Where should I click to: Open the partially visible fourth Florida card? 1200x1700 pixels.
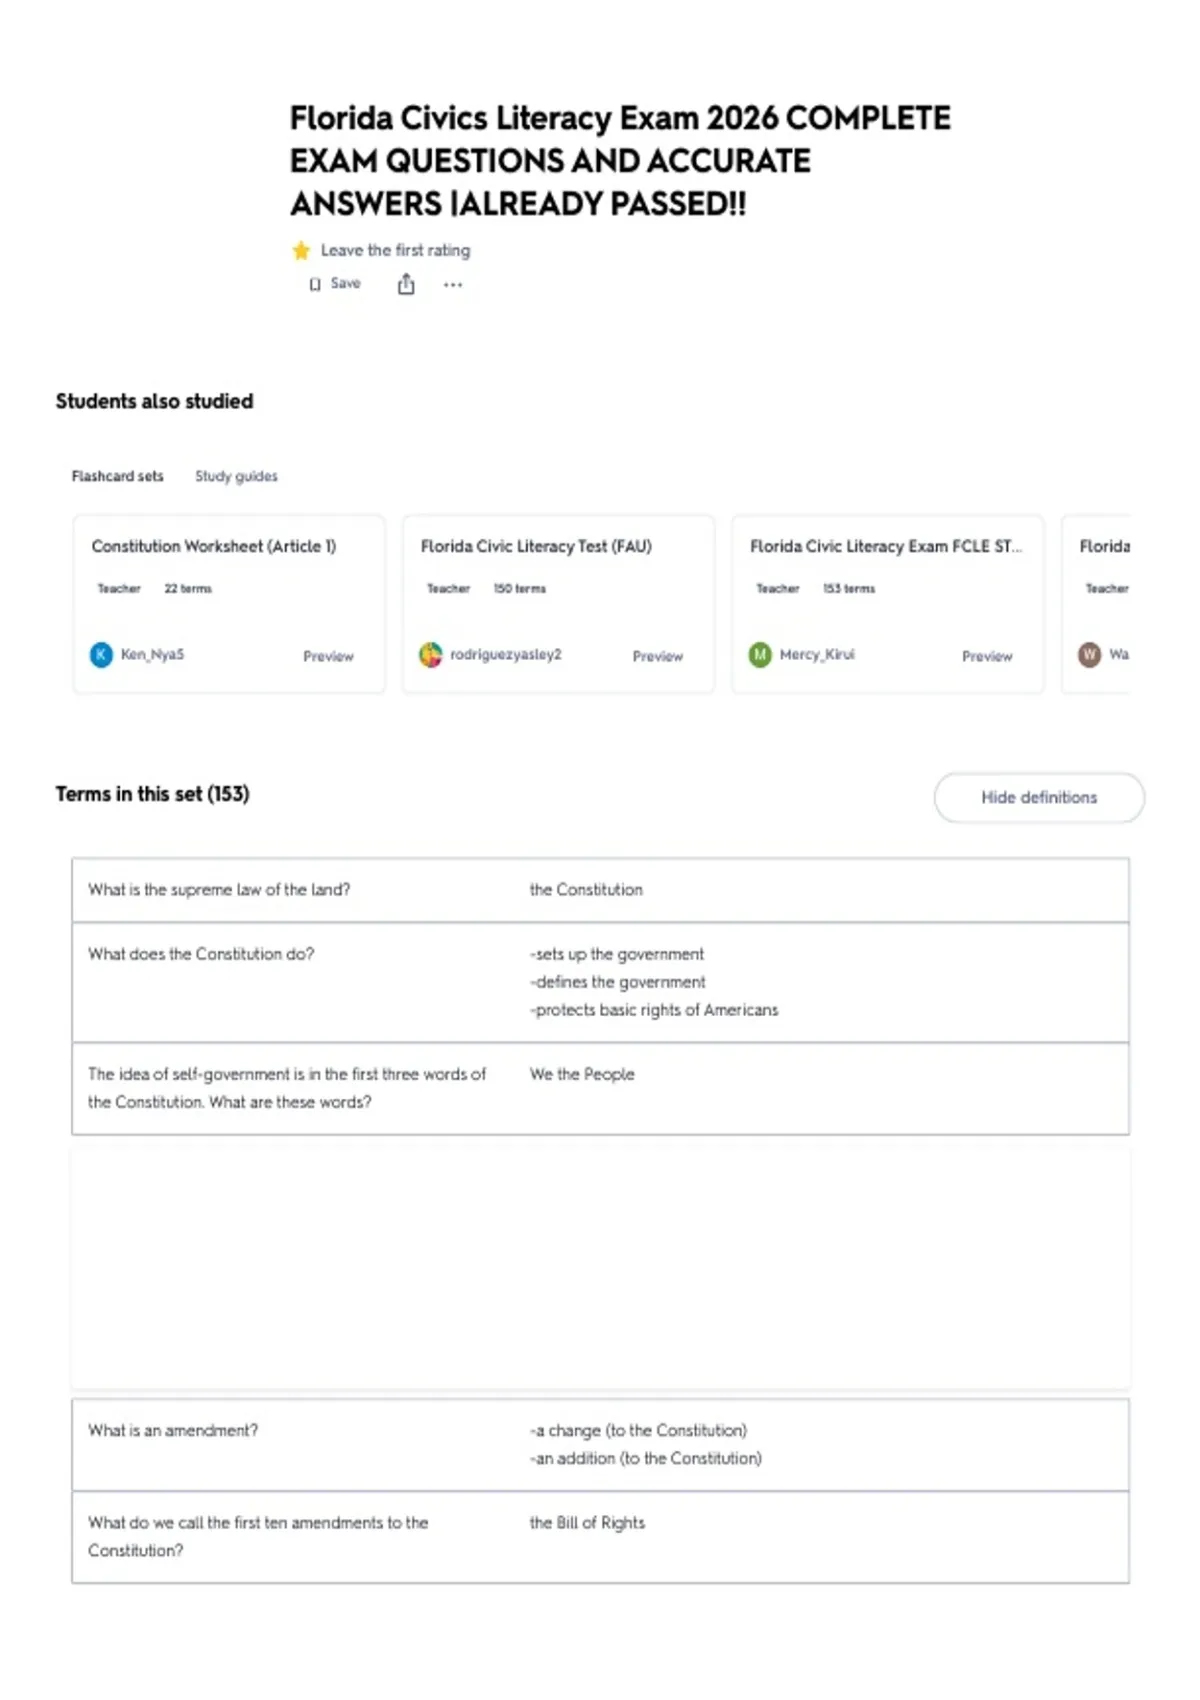(1097, 604)
